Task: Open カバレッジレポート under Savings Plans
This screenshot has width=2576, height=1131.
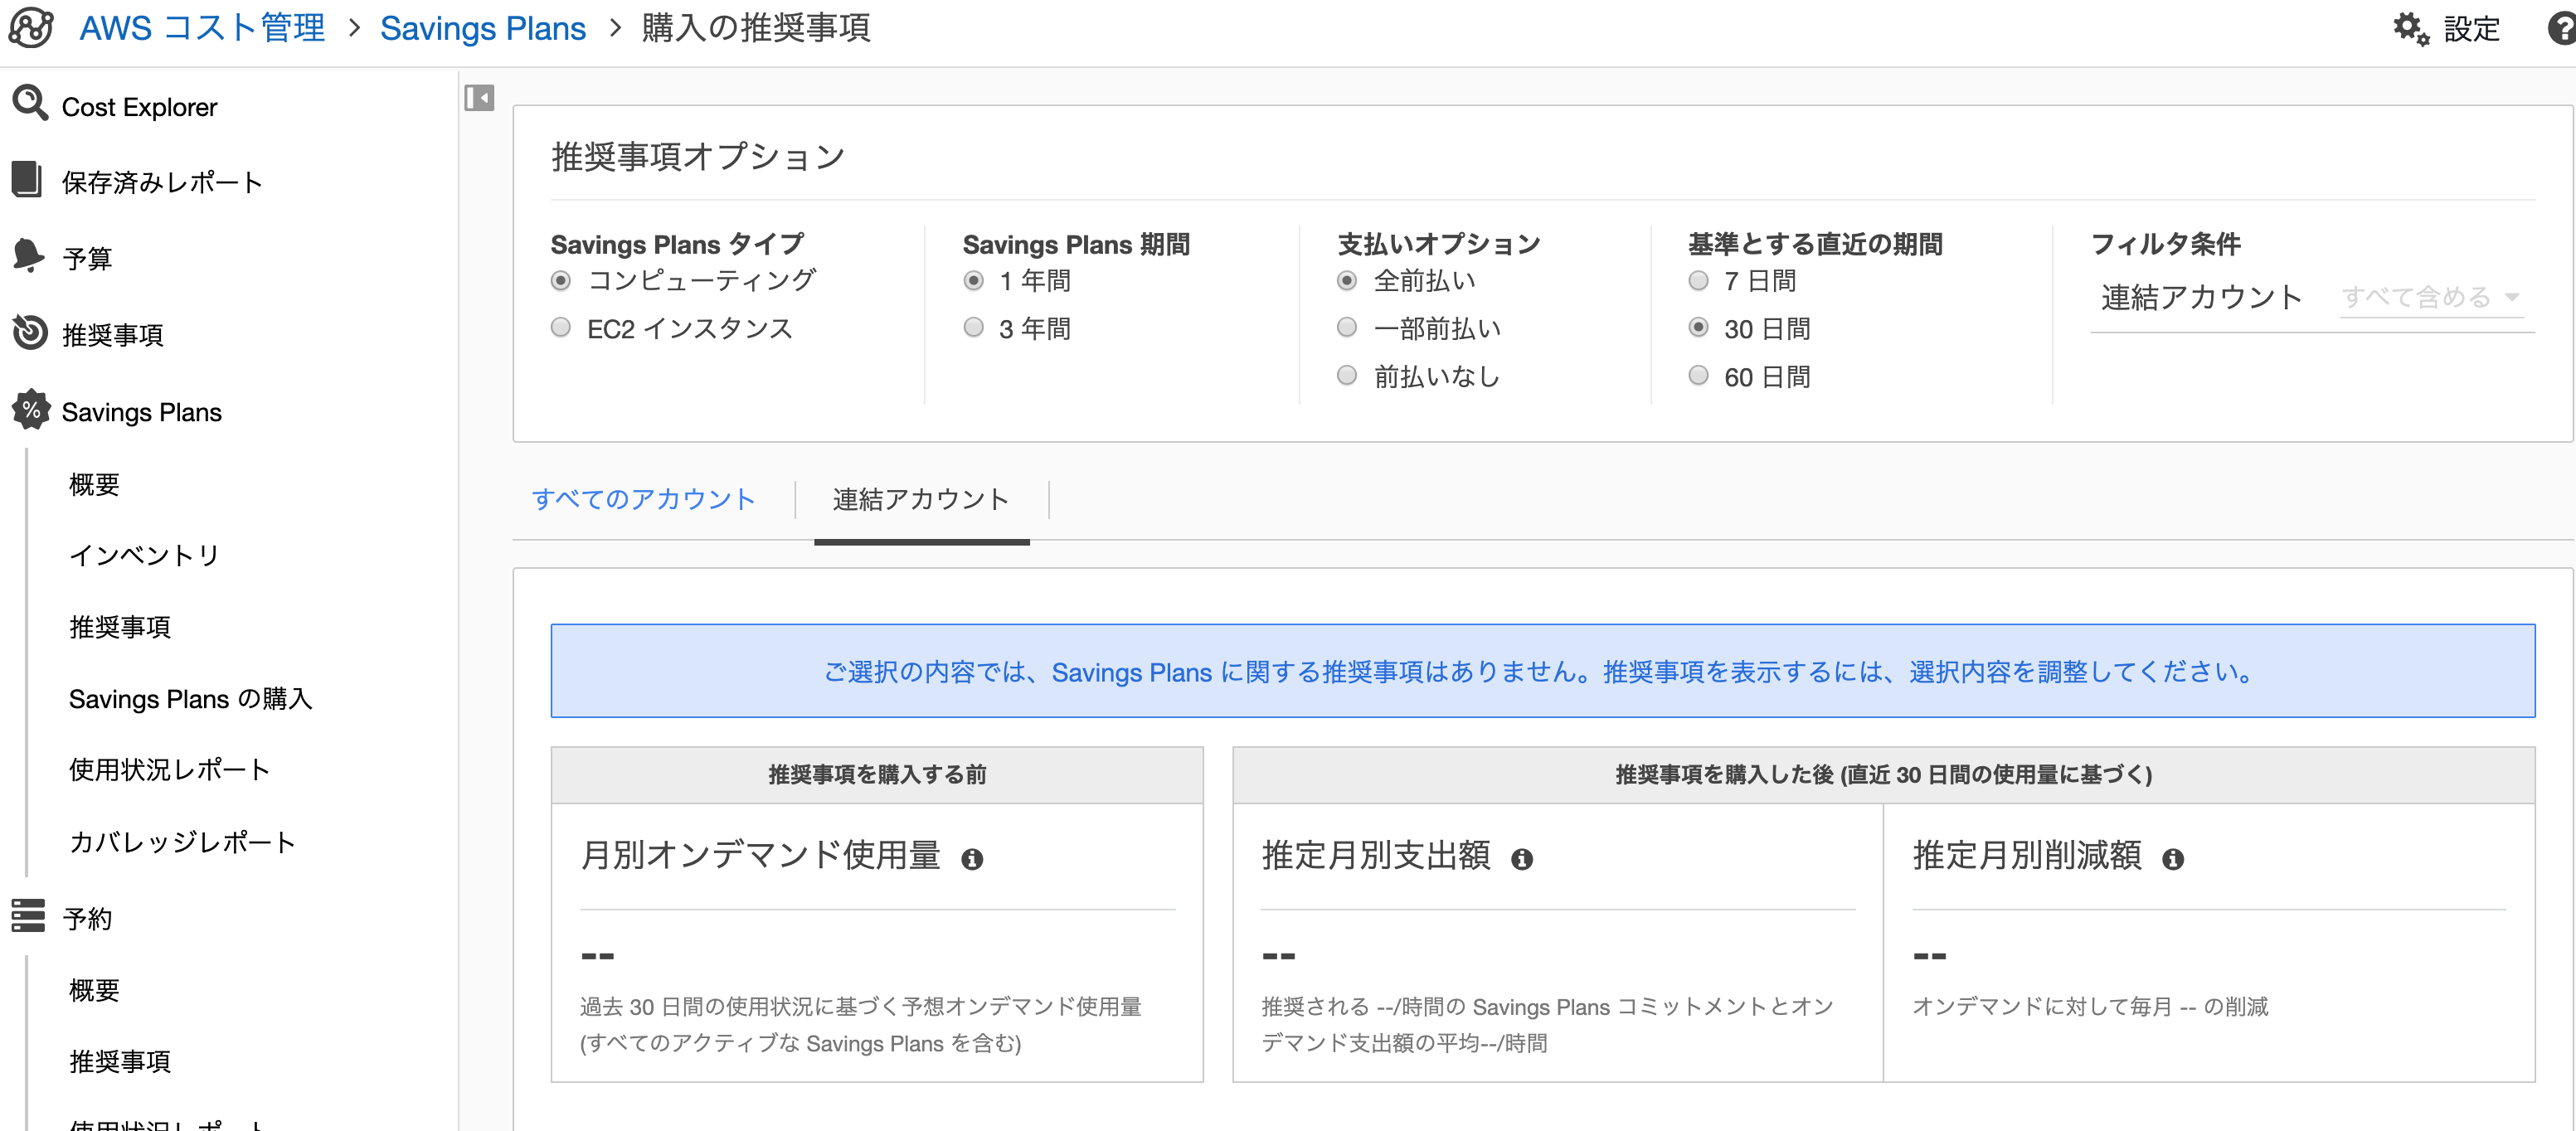Action: (182, 842)
